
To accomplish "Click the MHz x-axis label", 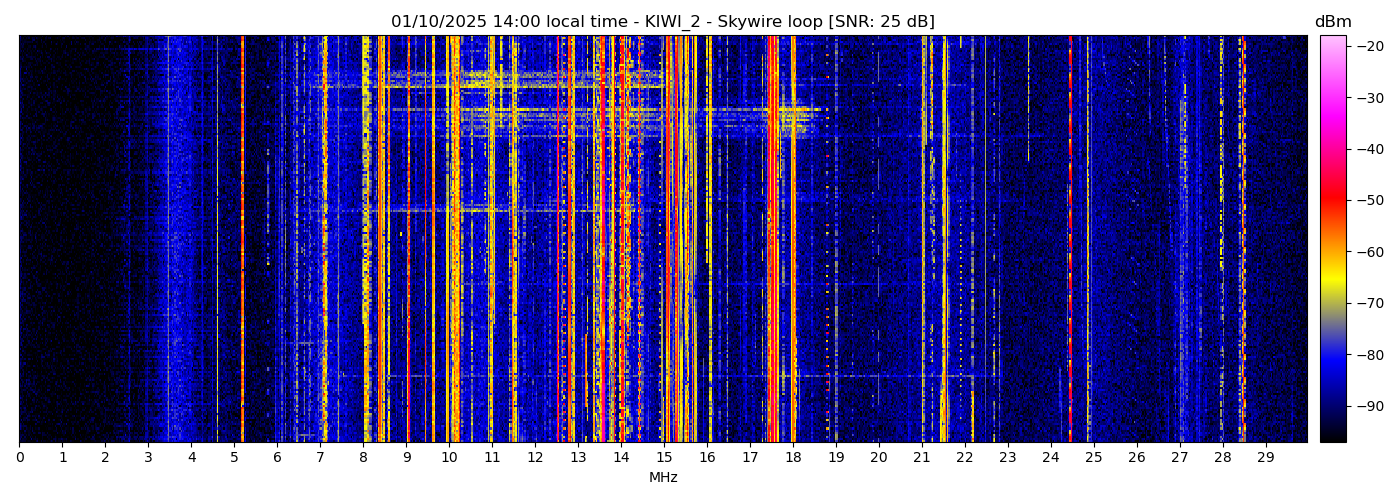I will [663, 478].
